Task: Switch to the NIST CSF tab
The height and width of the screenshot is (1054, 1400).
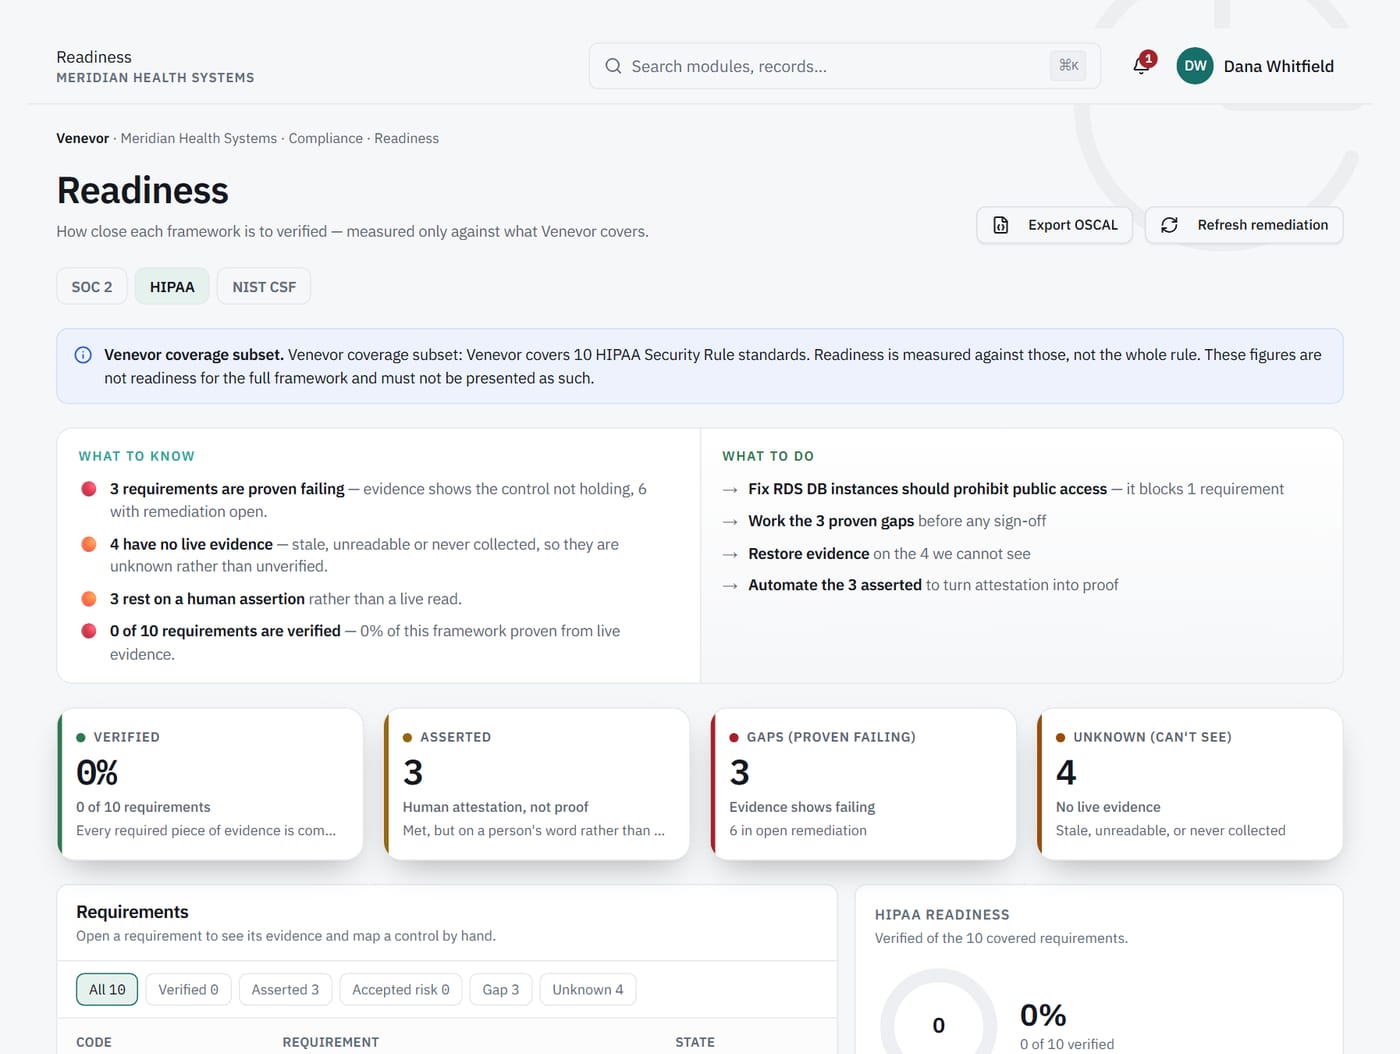Action: click(264, 286)
